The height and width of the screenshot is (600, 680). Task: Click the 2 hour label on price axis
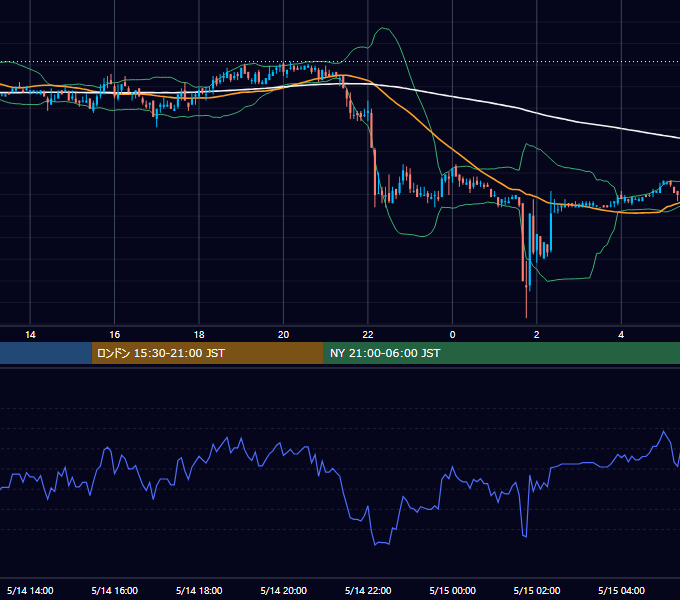point(536,335)
